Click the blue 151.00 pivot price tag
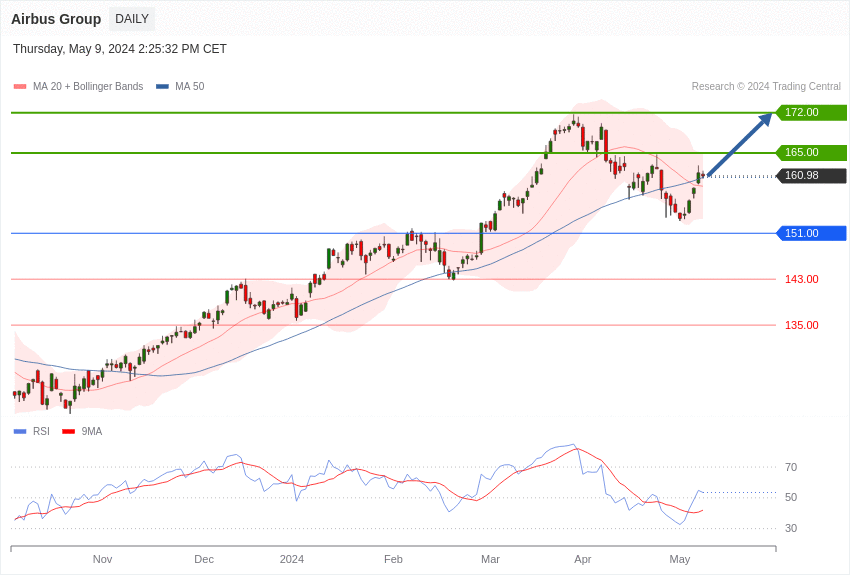This screenshot has height=576, width=850. coord(811,233)
